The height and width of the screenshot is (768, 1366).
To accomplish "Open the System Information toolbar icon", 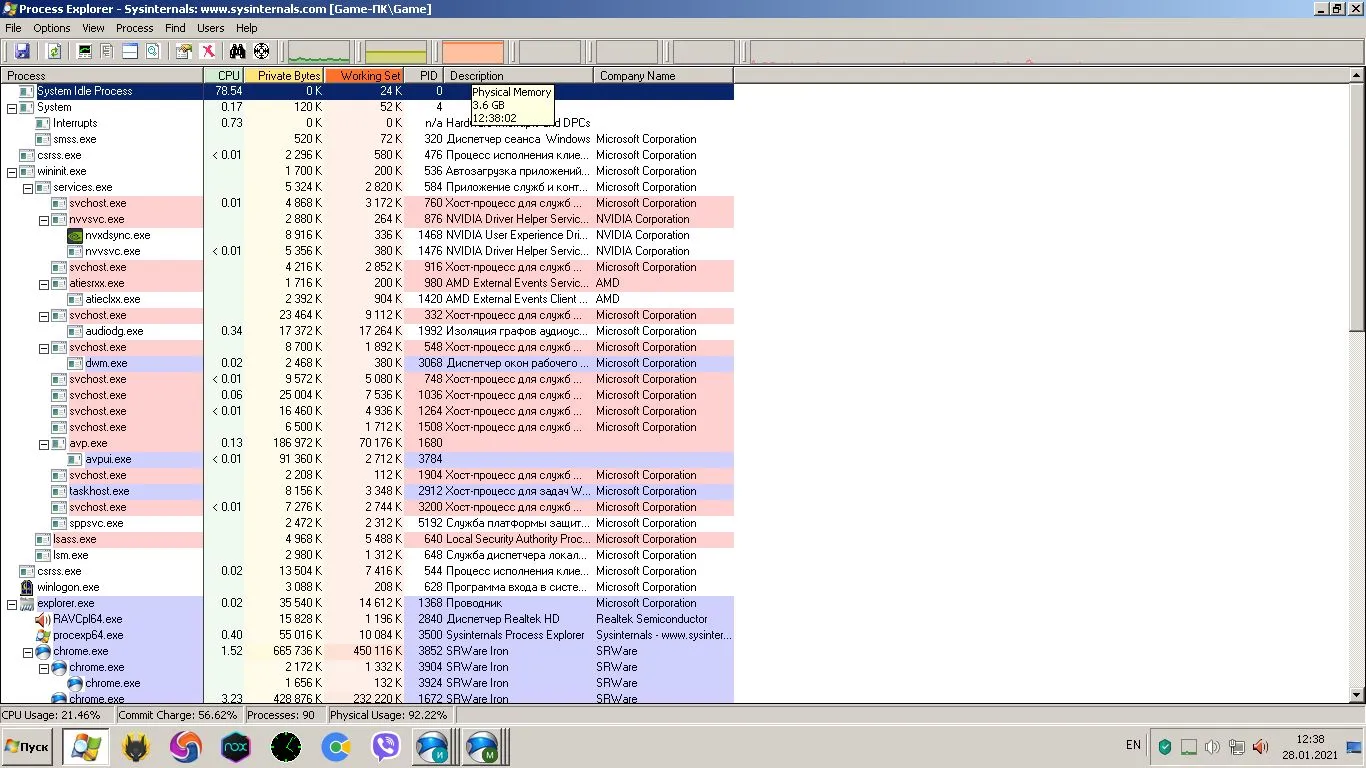I will (x=85, y=51).
